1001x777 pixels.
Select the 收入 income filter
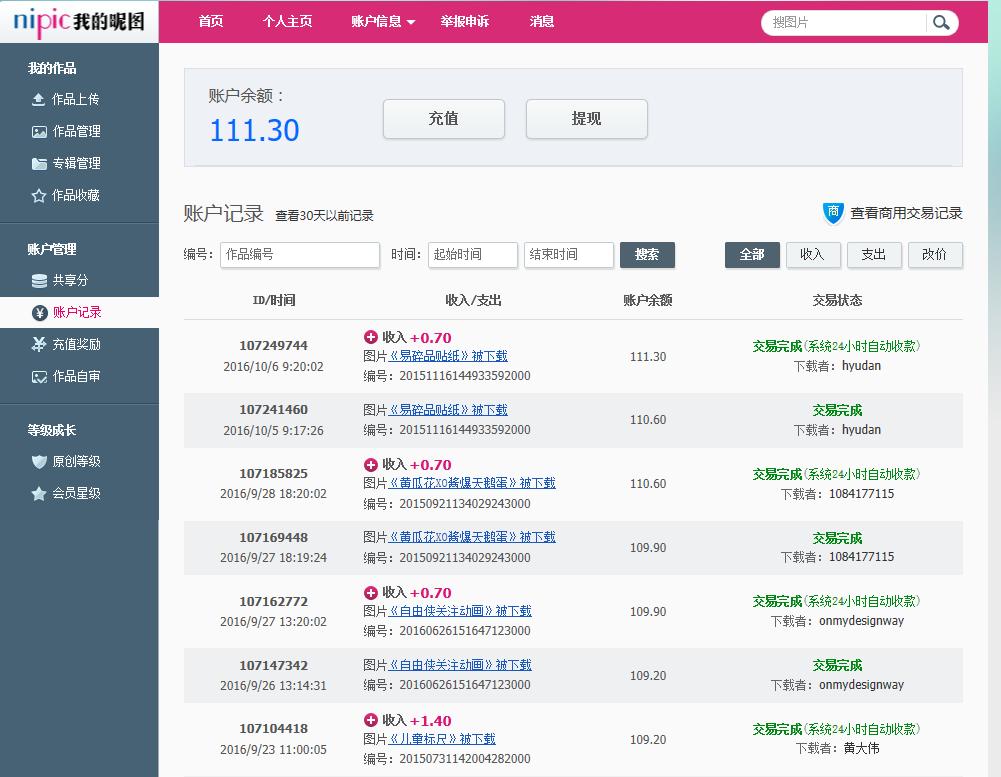point(813,255)
